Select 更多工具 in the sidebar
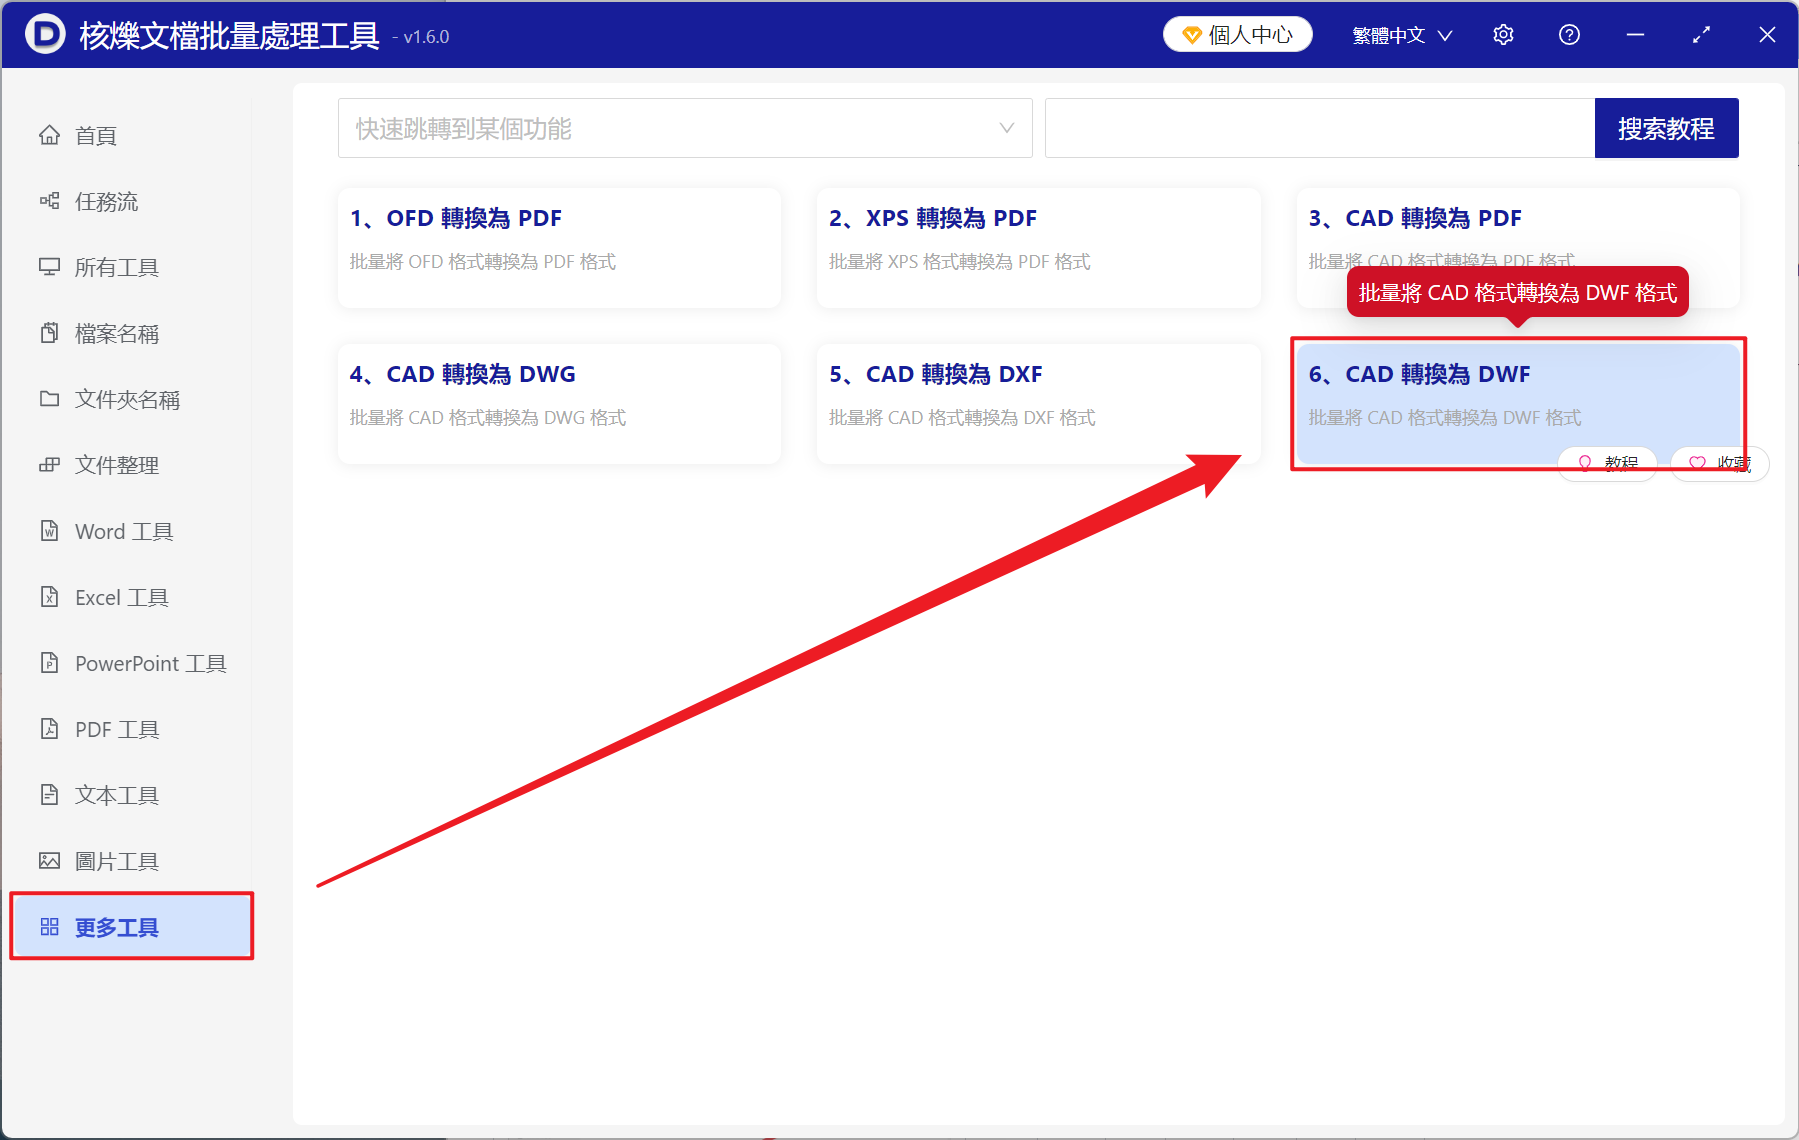This screenshot has width=1799, height=1140. click(116, 927)
